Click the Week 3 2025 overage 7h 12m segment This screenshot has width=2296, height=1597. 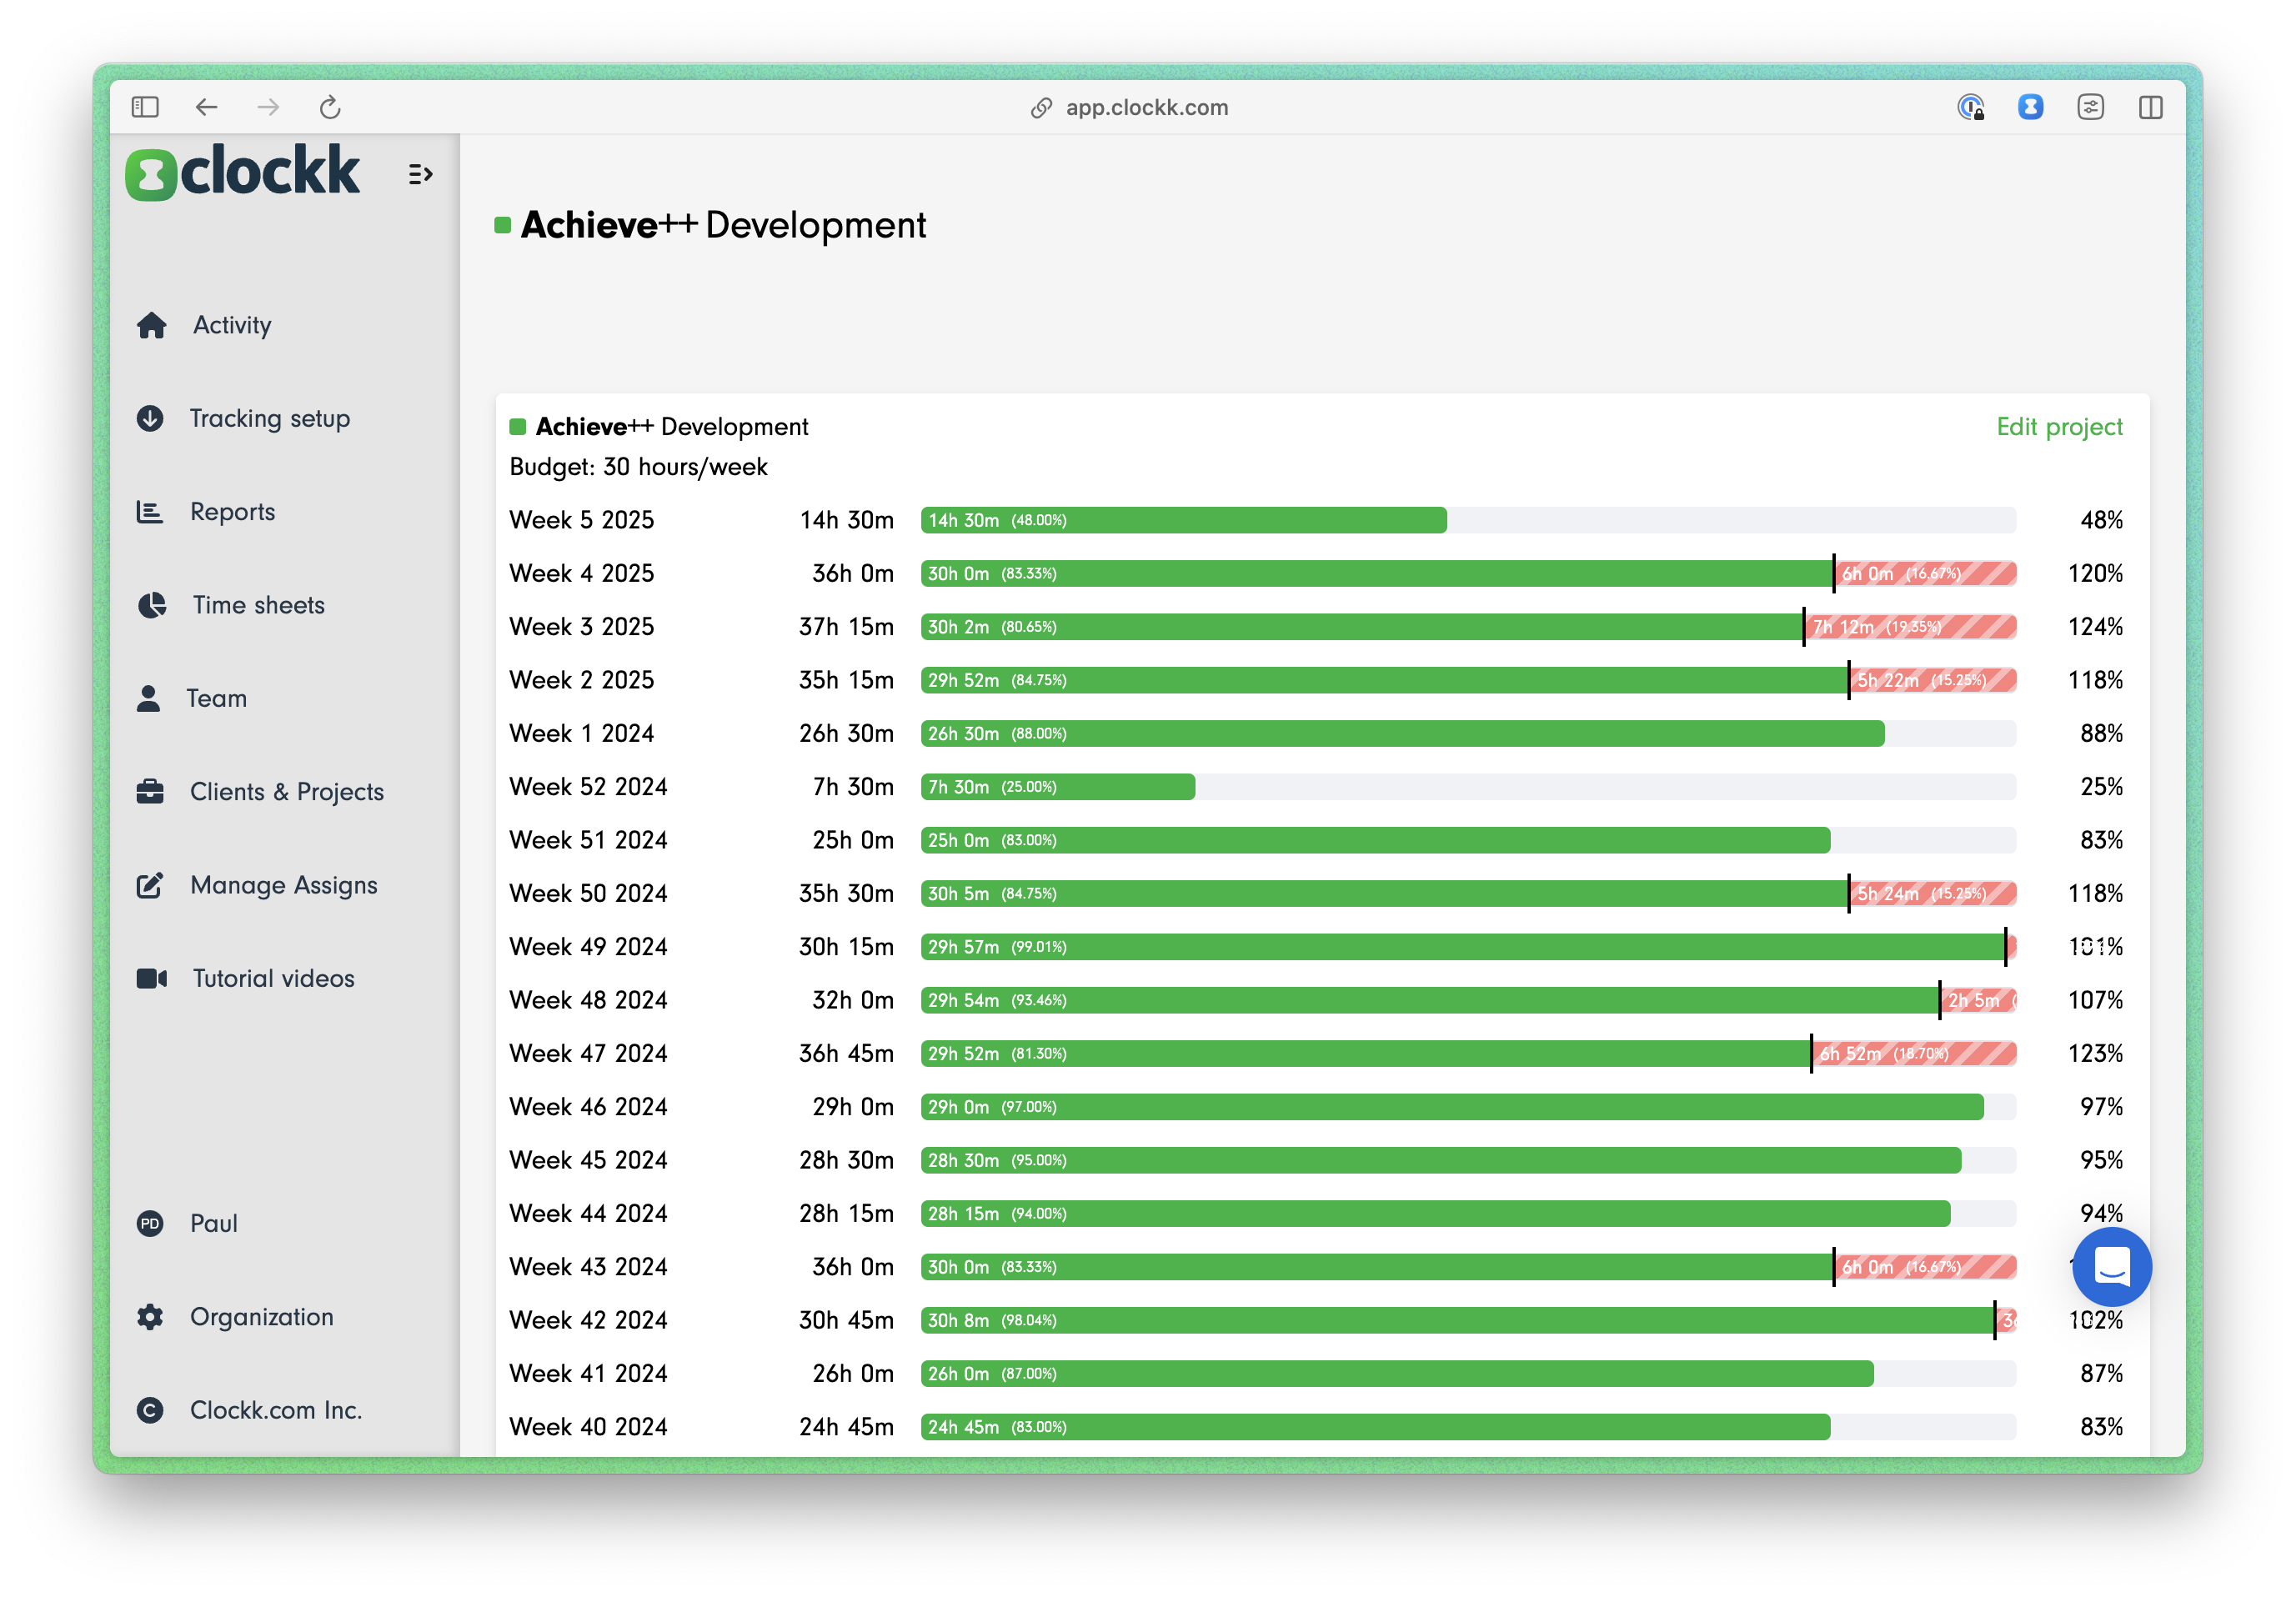coord(1910,627)
